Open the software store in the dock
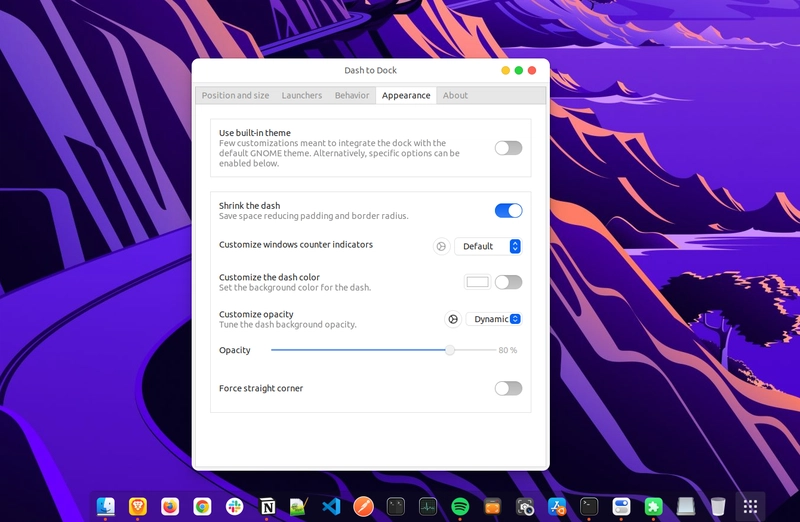Image resolution: width=800 pixels, height=522 pixels. (557, 506)
